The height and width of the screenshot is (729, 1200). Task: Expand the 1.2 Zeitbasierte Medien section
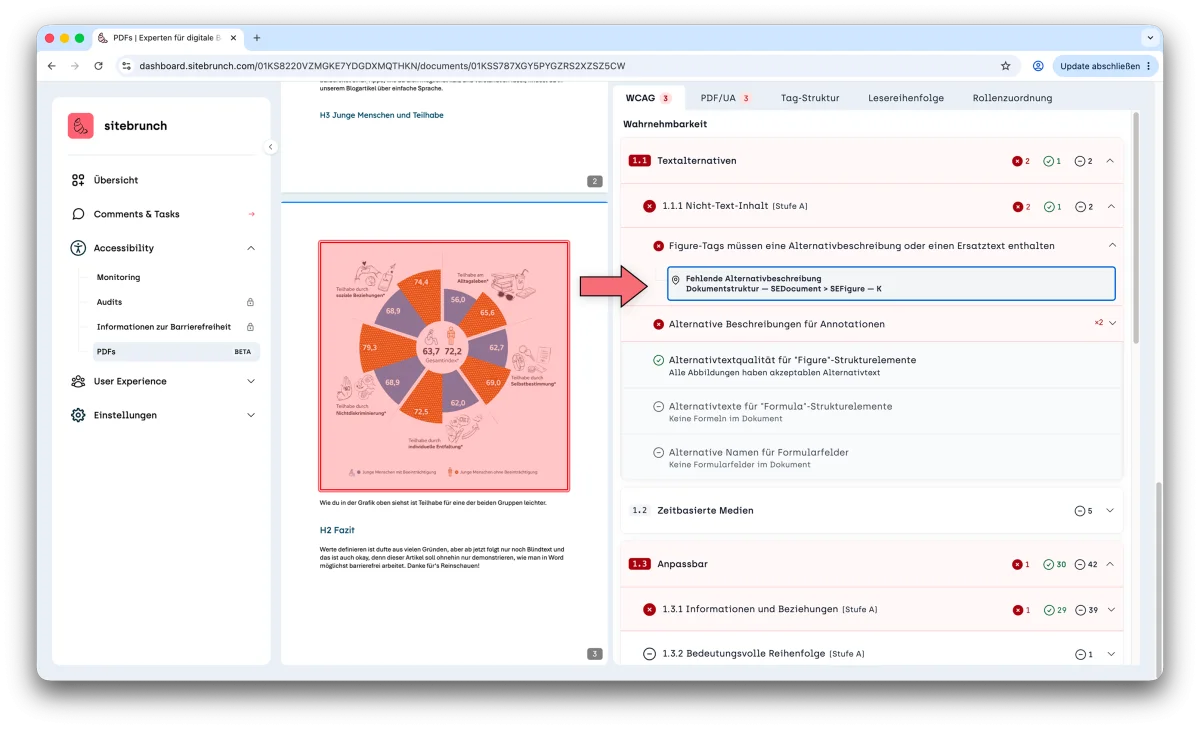click(1110, 511)
